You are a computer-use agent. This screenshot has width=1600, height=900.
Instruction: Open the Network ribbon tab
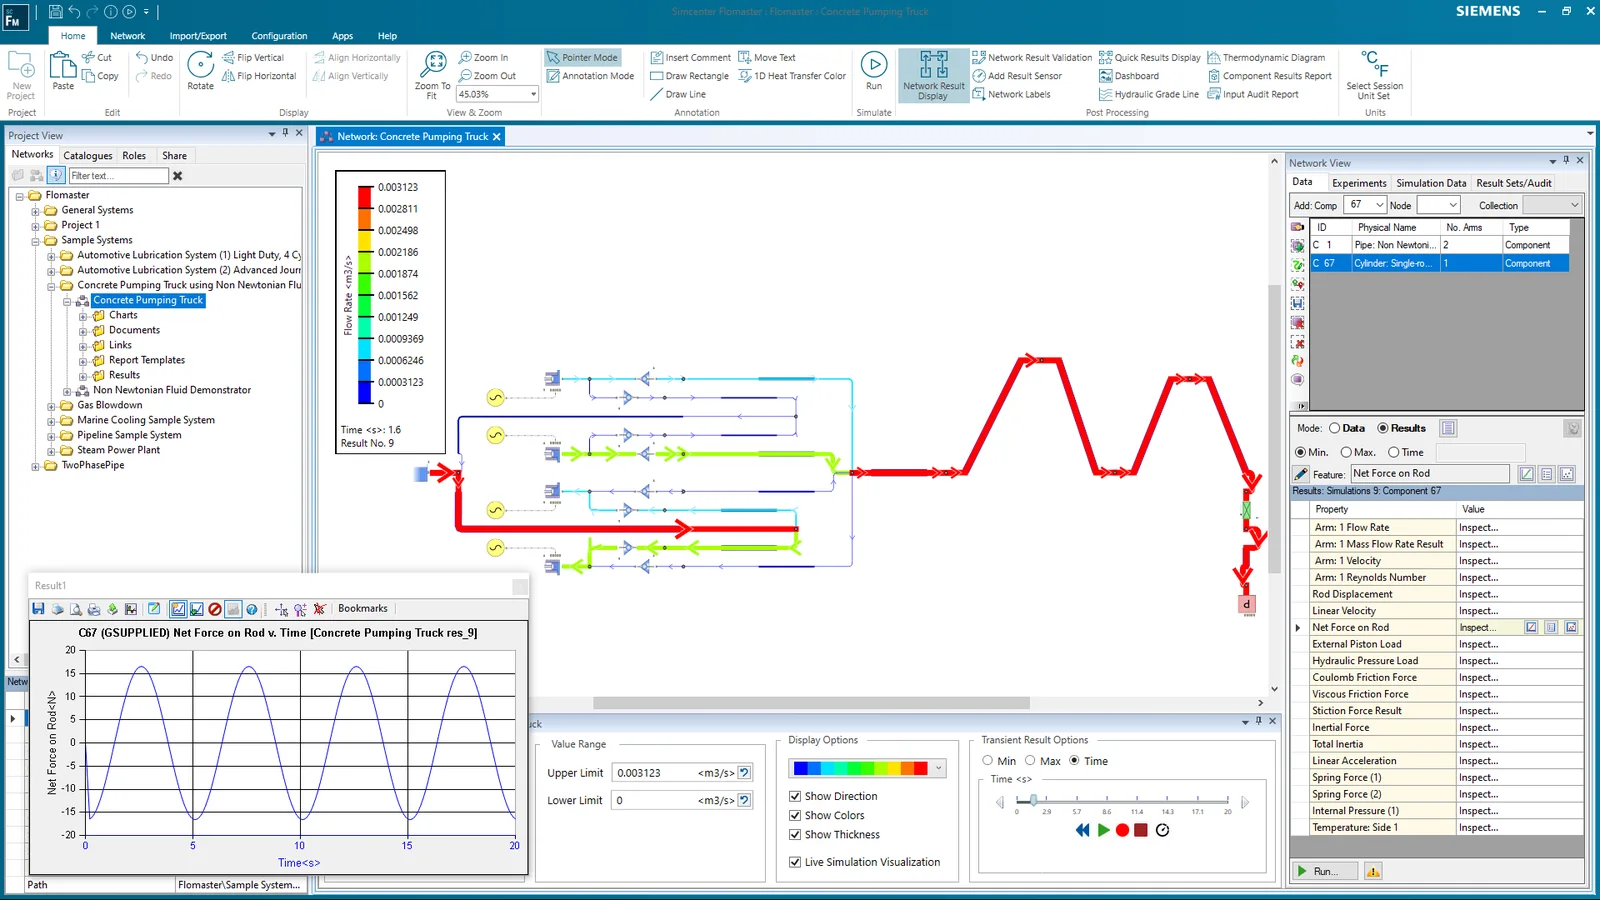pos(128,36)
